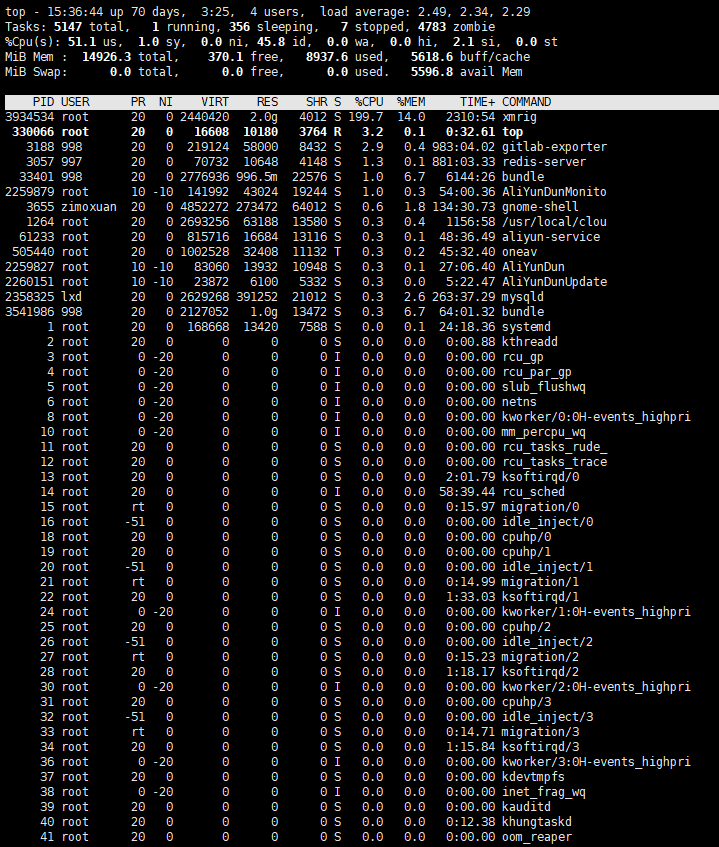Click idle_inject/0 command
Viewport: 719px width, 847px height.
pos(547,522)
